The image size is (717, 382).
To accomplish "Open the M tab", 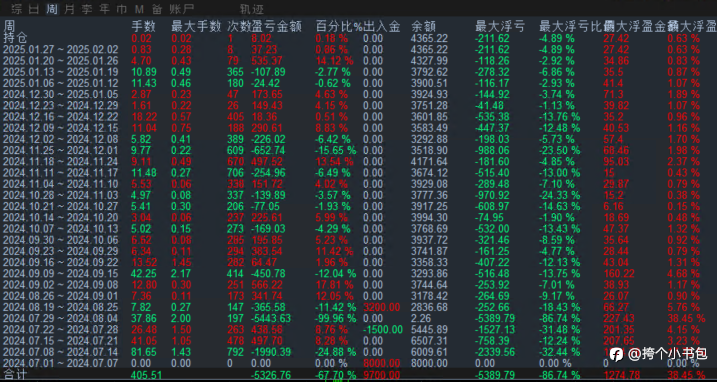I will coord(139,9).
